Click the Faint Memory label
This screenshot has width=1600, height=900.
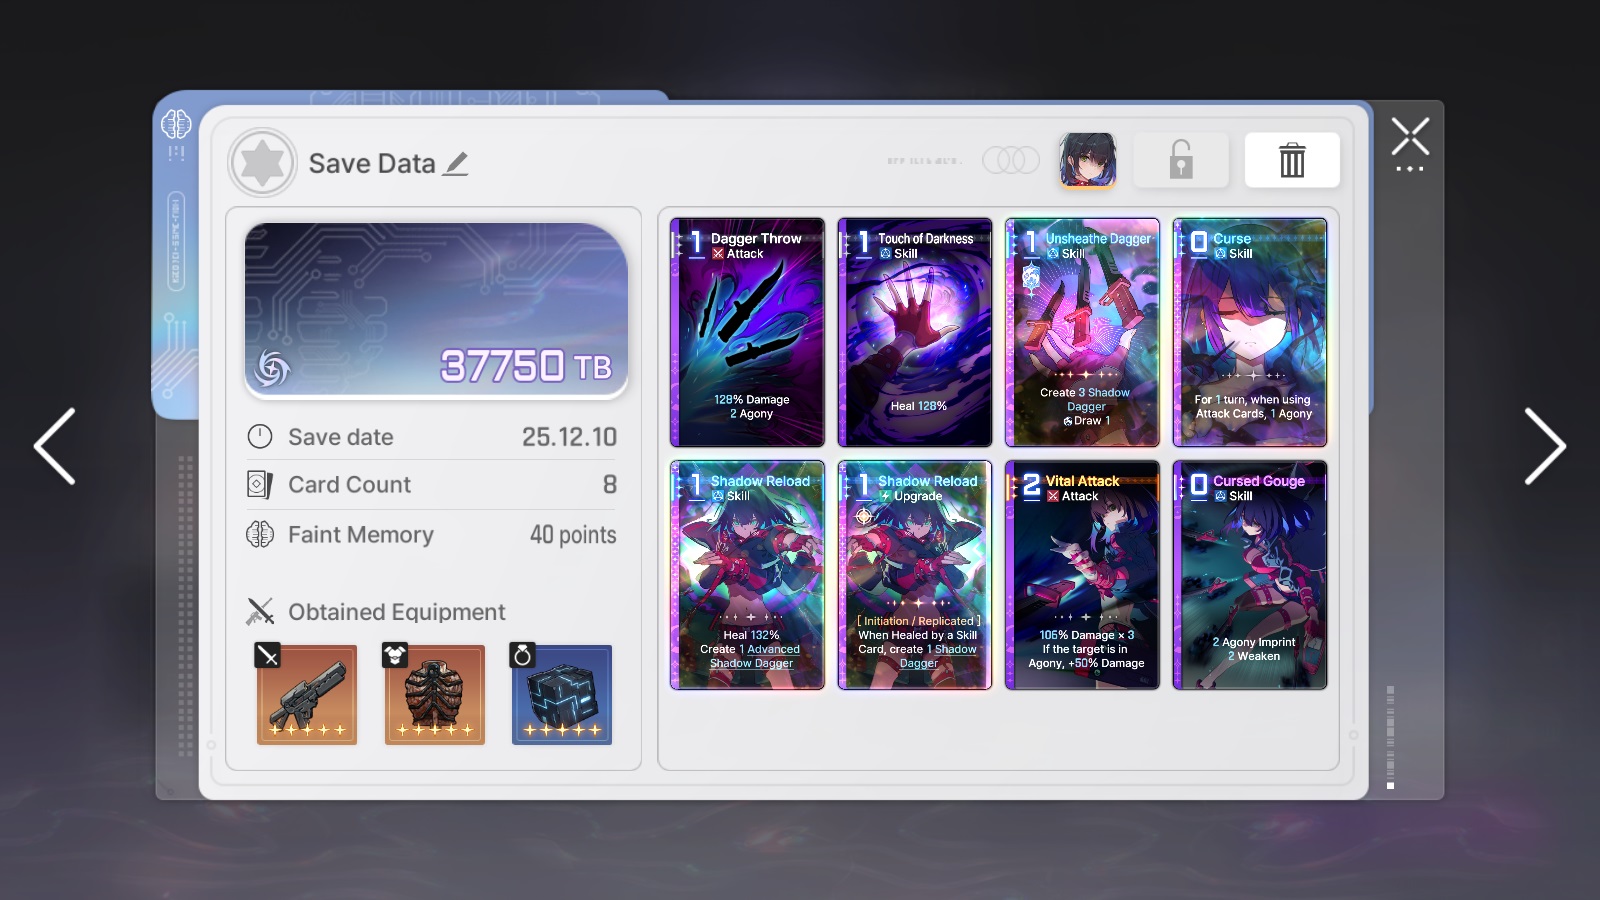361,535
